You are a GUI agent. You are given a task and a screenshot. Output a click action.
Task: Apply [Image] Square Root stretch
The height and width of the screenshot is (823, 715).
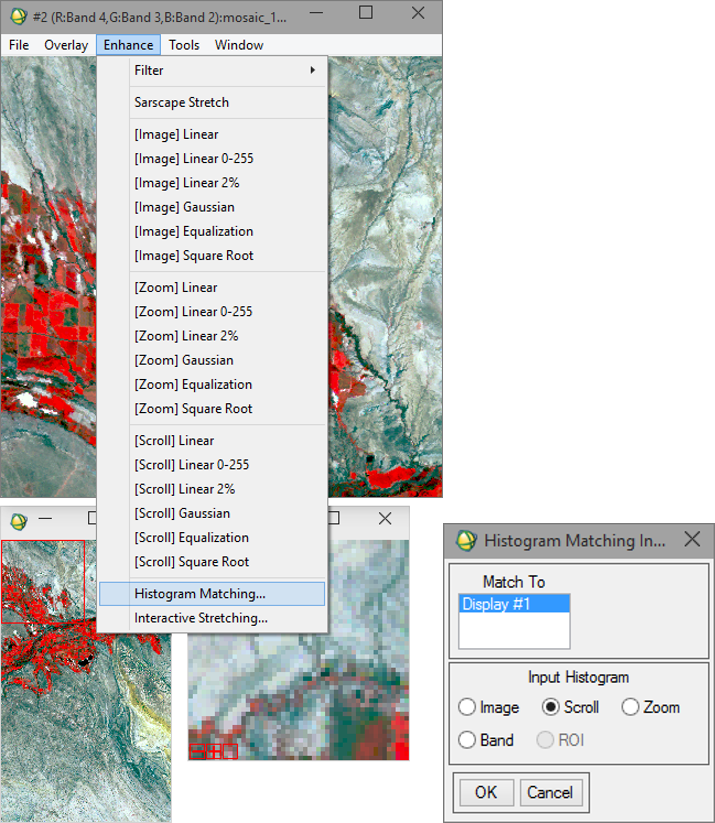point(212,256)
